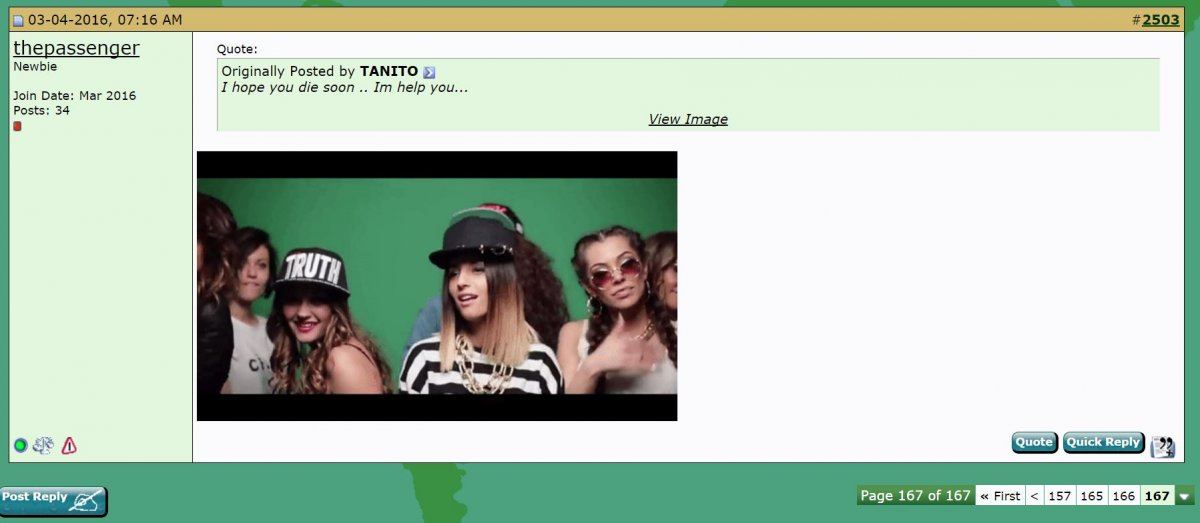Open the reputation scales icon
The width and height of the screenshot is (1200, 523).
[x=43, y=446]
